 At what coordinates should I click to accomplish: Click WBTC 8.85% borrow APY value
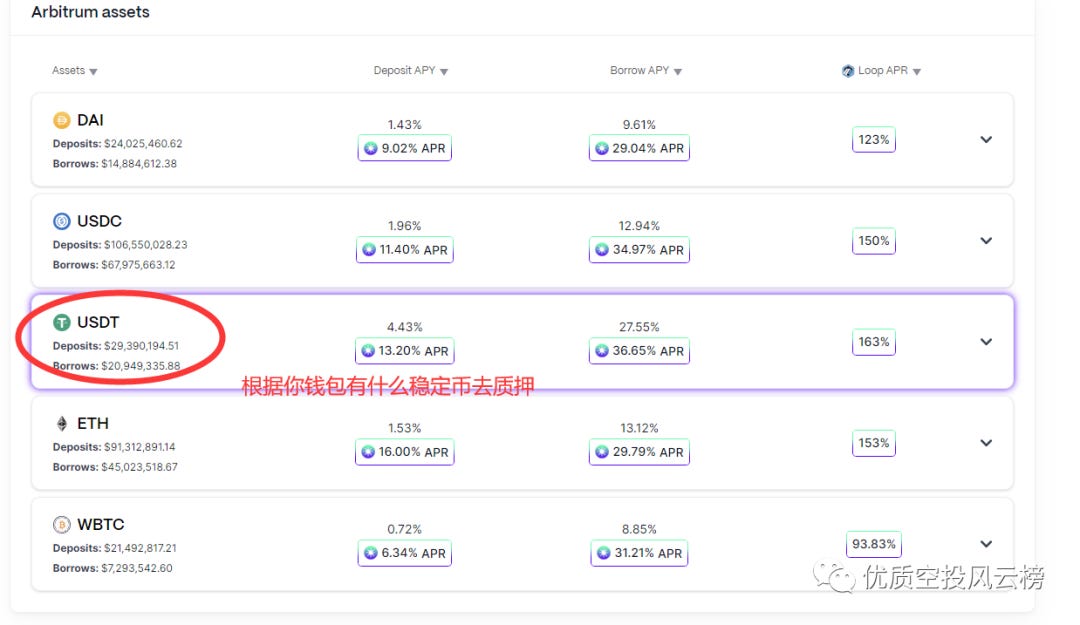pos(639,530)
